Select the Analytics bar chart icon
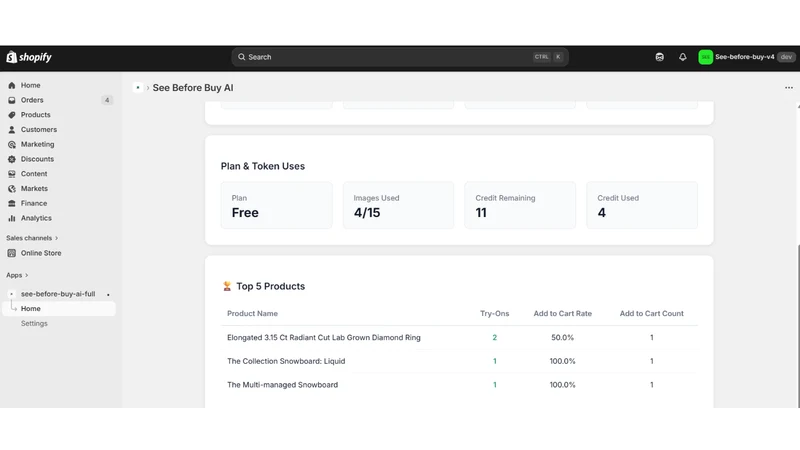The width and height of the screenshot is (800, 450). 12,218
